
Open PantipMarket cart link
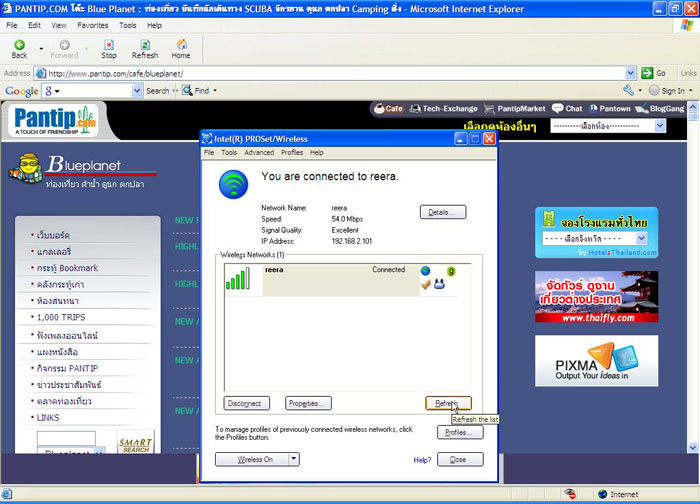[x=515, y=108]
